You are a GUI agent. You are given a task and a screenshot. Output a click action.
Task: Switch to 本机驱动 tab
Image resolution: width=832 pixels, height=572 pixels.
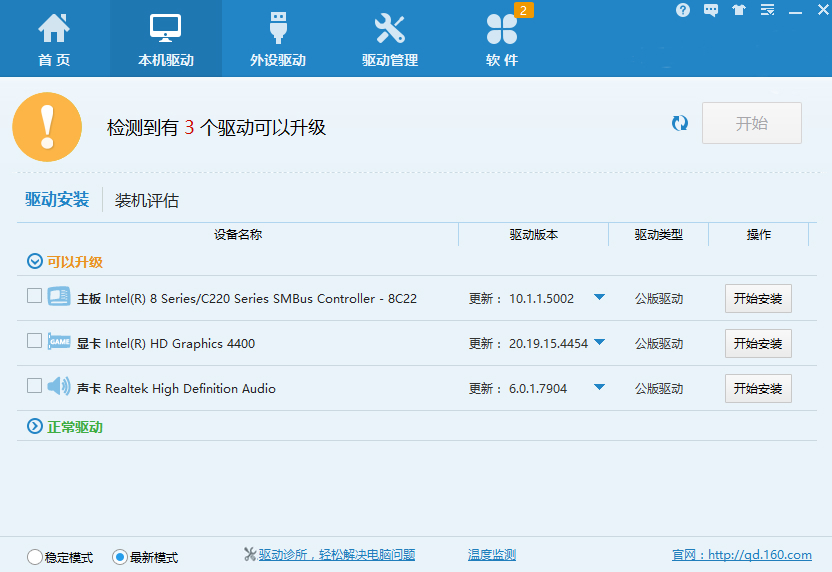tap(166, 39)
